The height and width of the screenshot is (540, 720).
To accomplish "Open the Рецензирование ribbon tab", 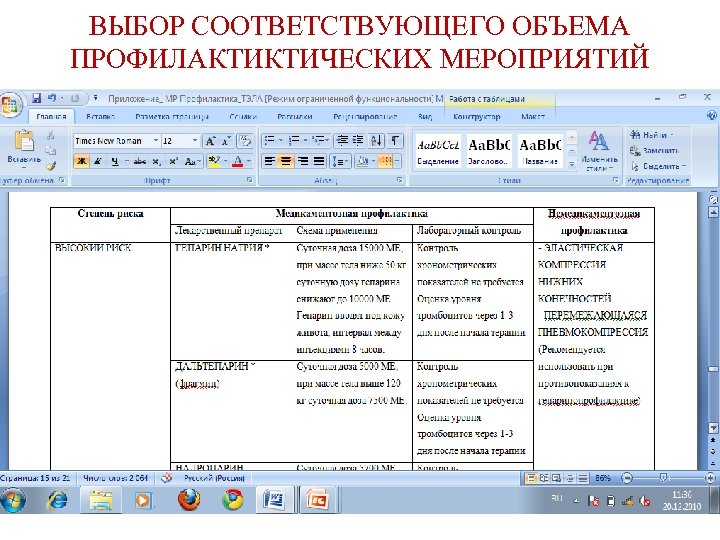I will click(365, 117).
